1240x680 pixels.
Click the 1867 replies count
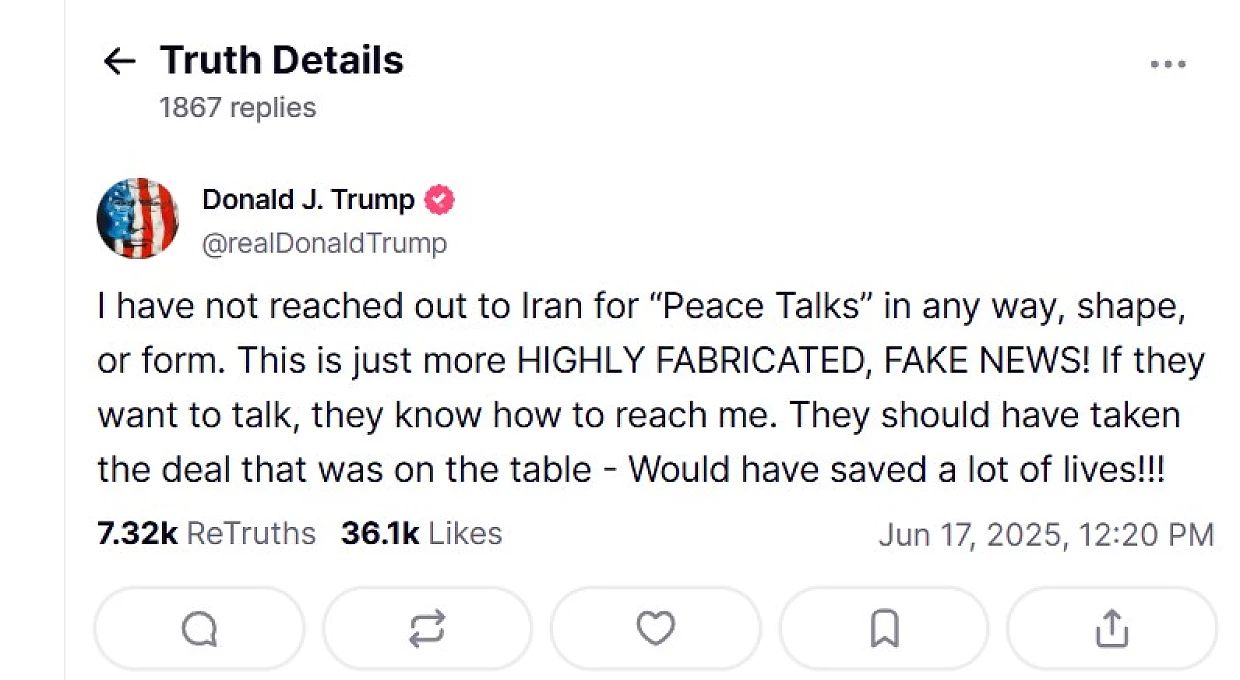tap(237, 107)
